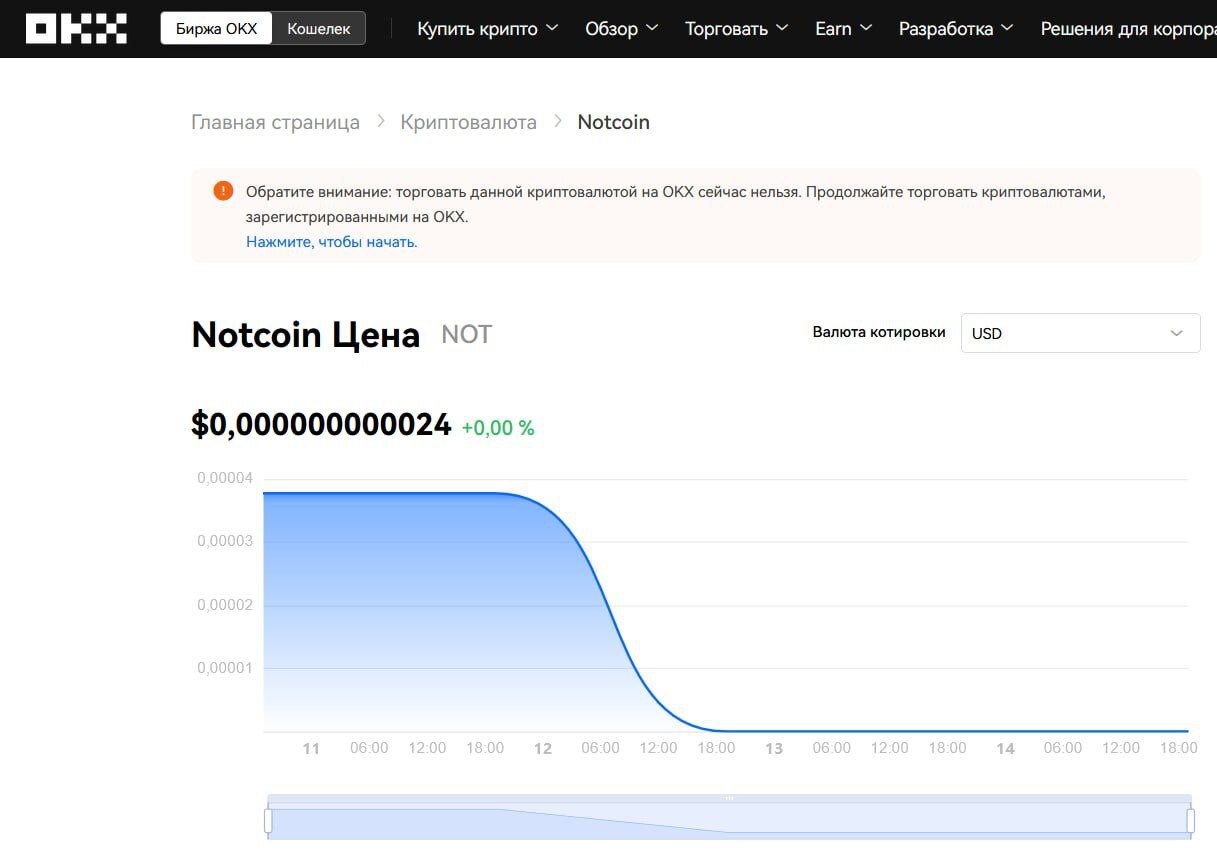Click the orange warning icon in the notice
The width and height of the screenshot is (1217, 857).
pyautogui.click(x=223, y=191)
